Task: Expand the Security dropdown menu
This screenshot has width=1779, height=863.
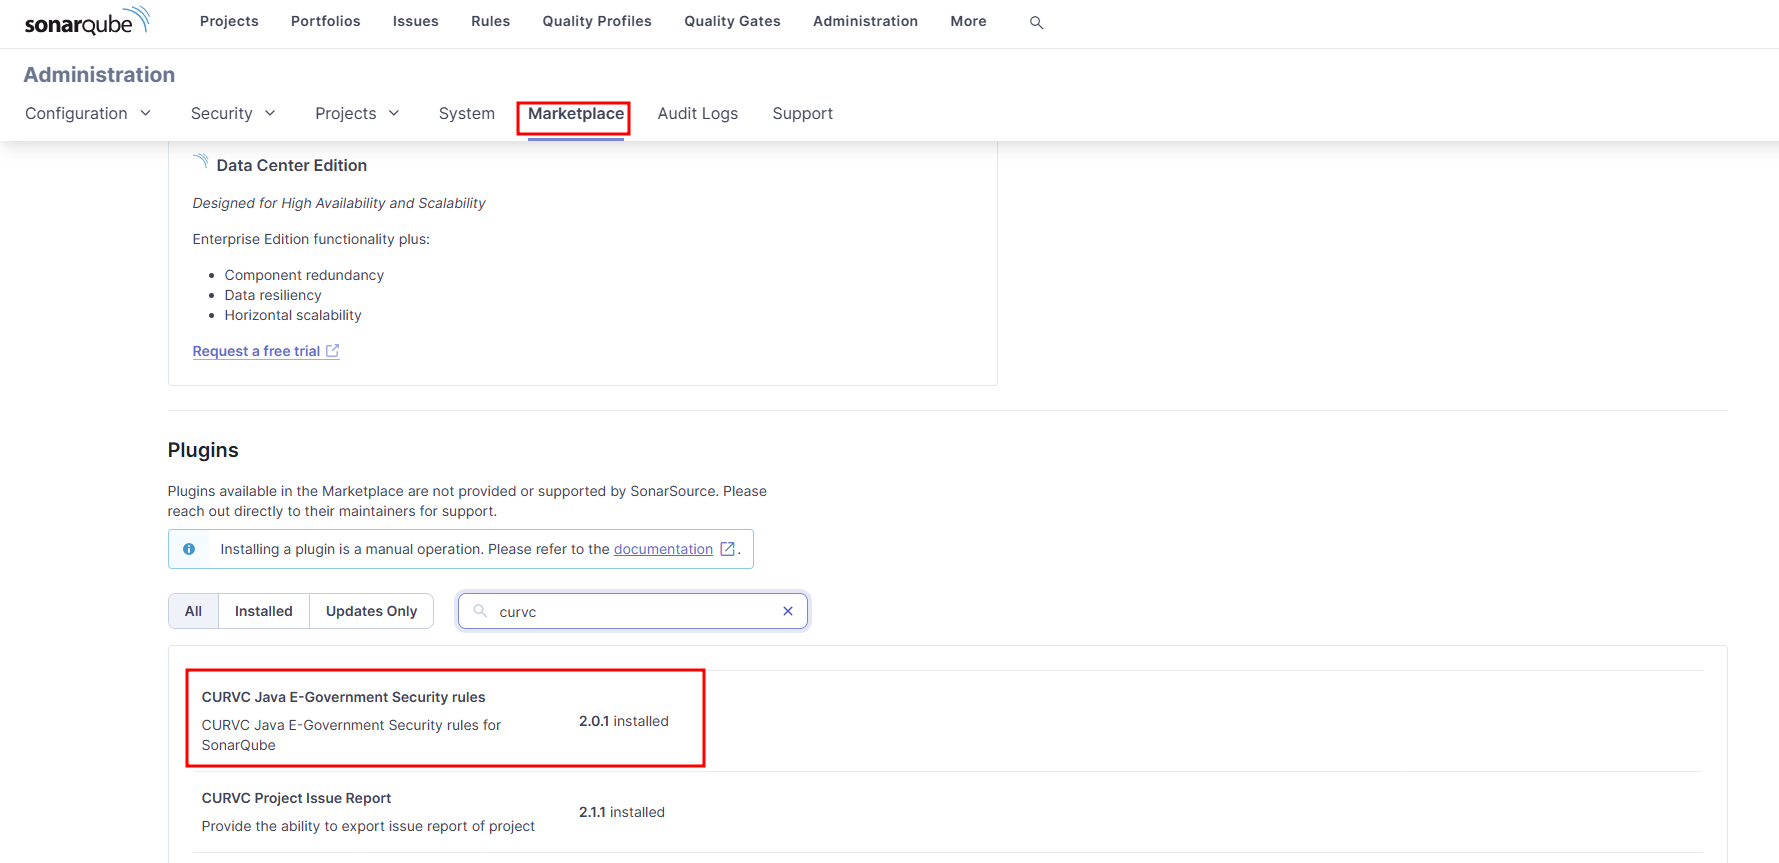Action: [233, 114]
